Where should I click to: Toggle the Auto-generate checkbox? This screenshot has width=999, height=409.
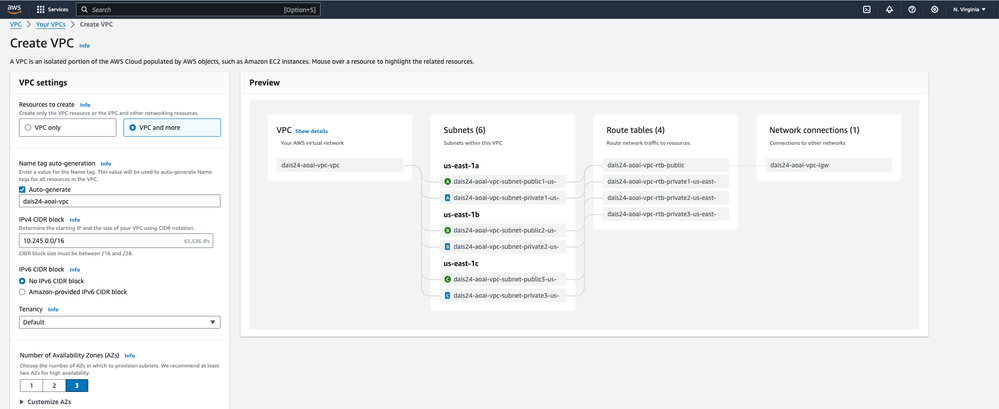point(23,189)
